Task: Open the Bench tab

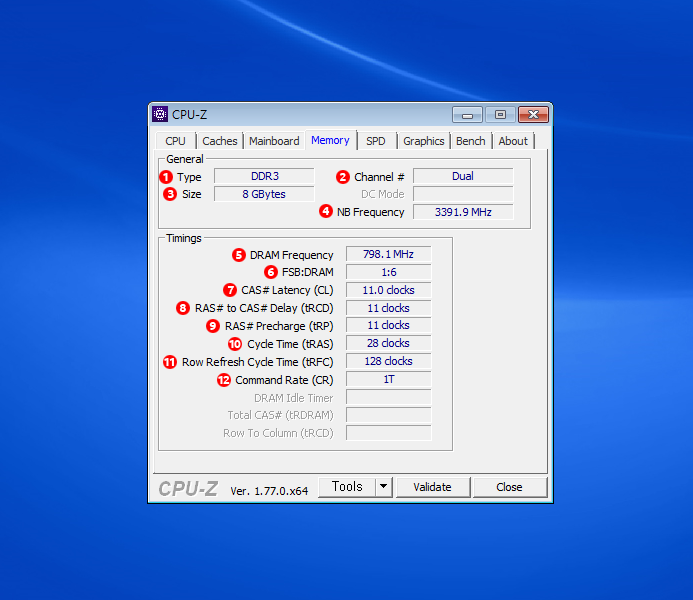Action: pos(470,141)
